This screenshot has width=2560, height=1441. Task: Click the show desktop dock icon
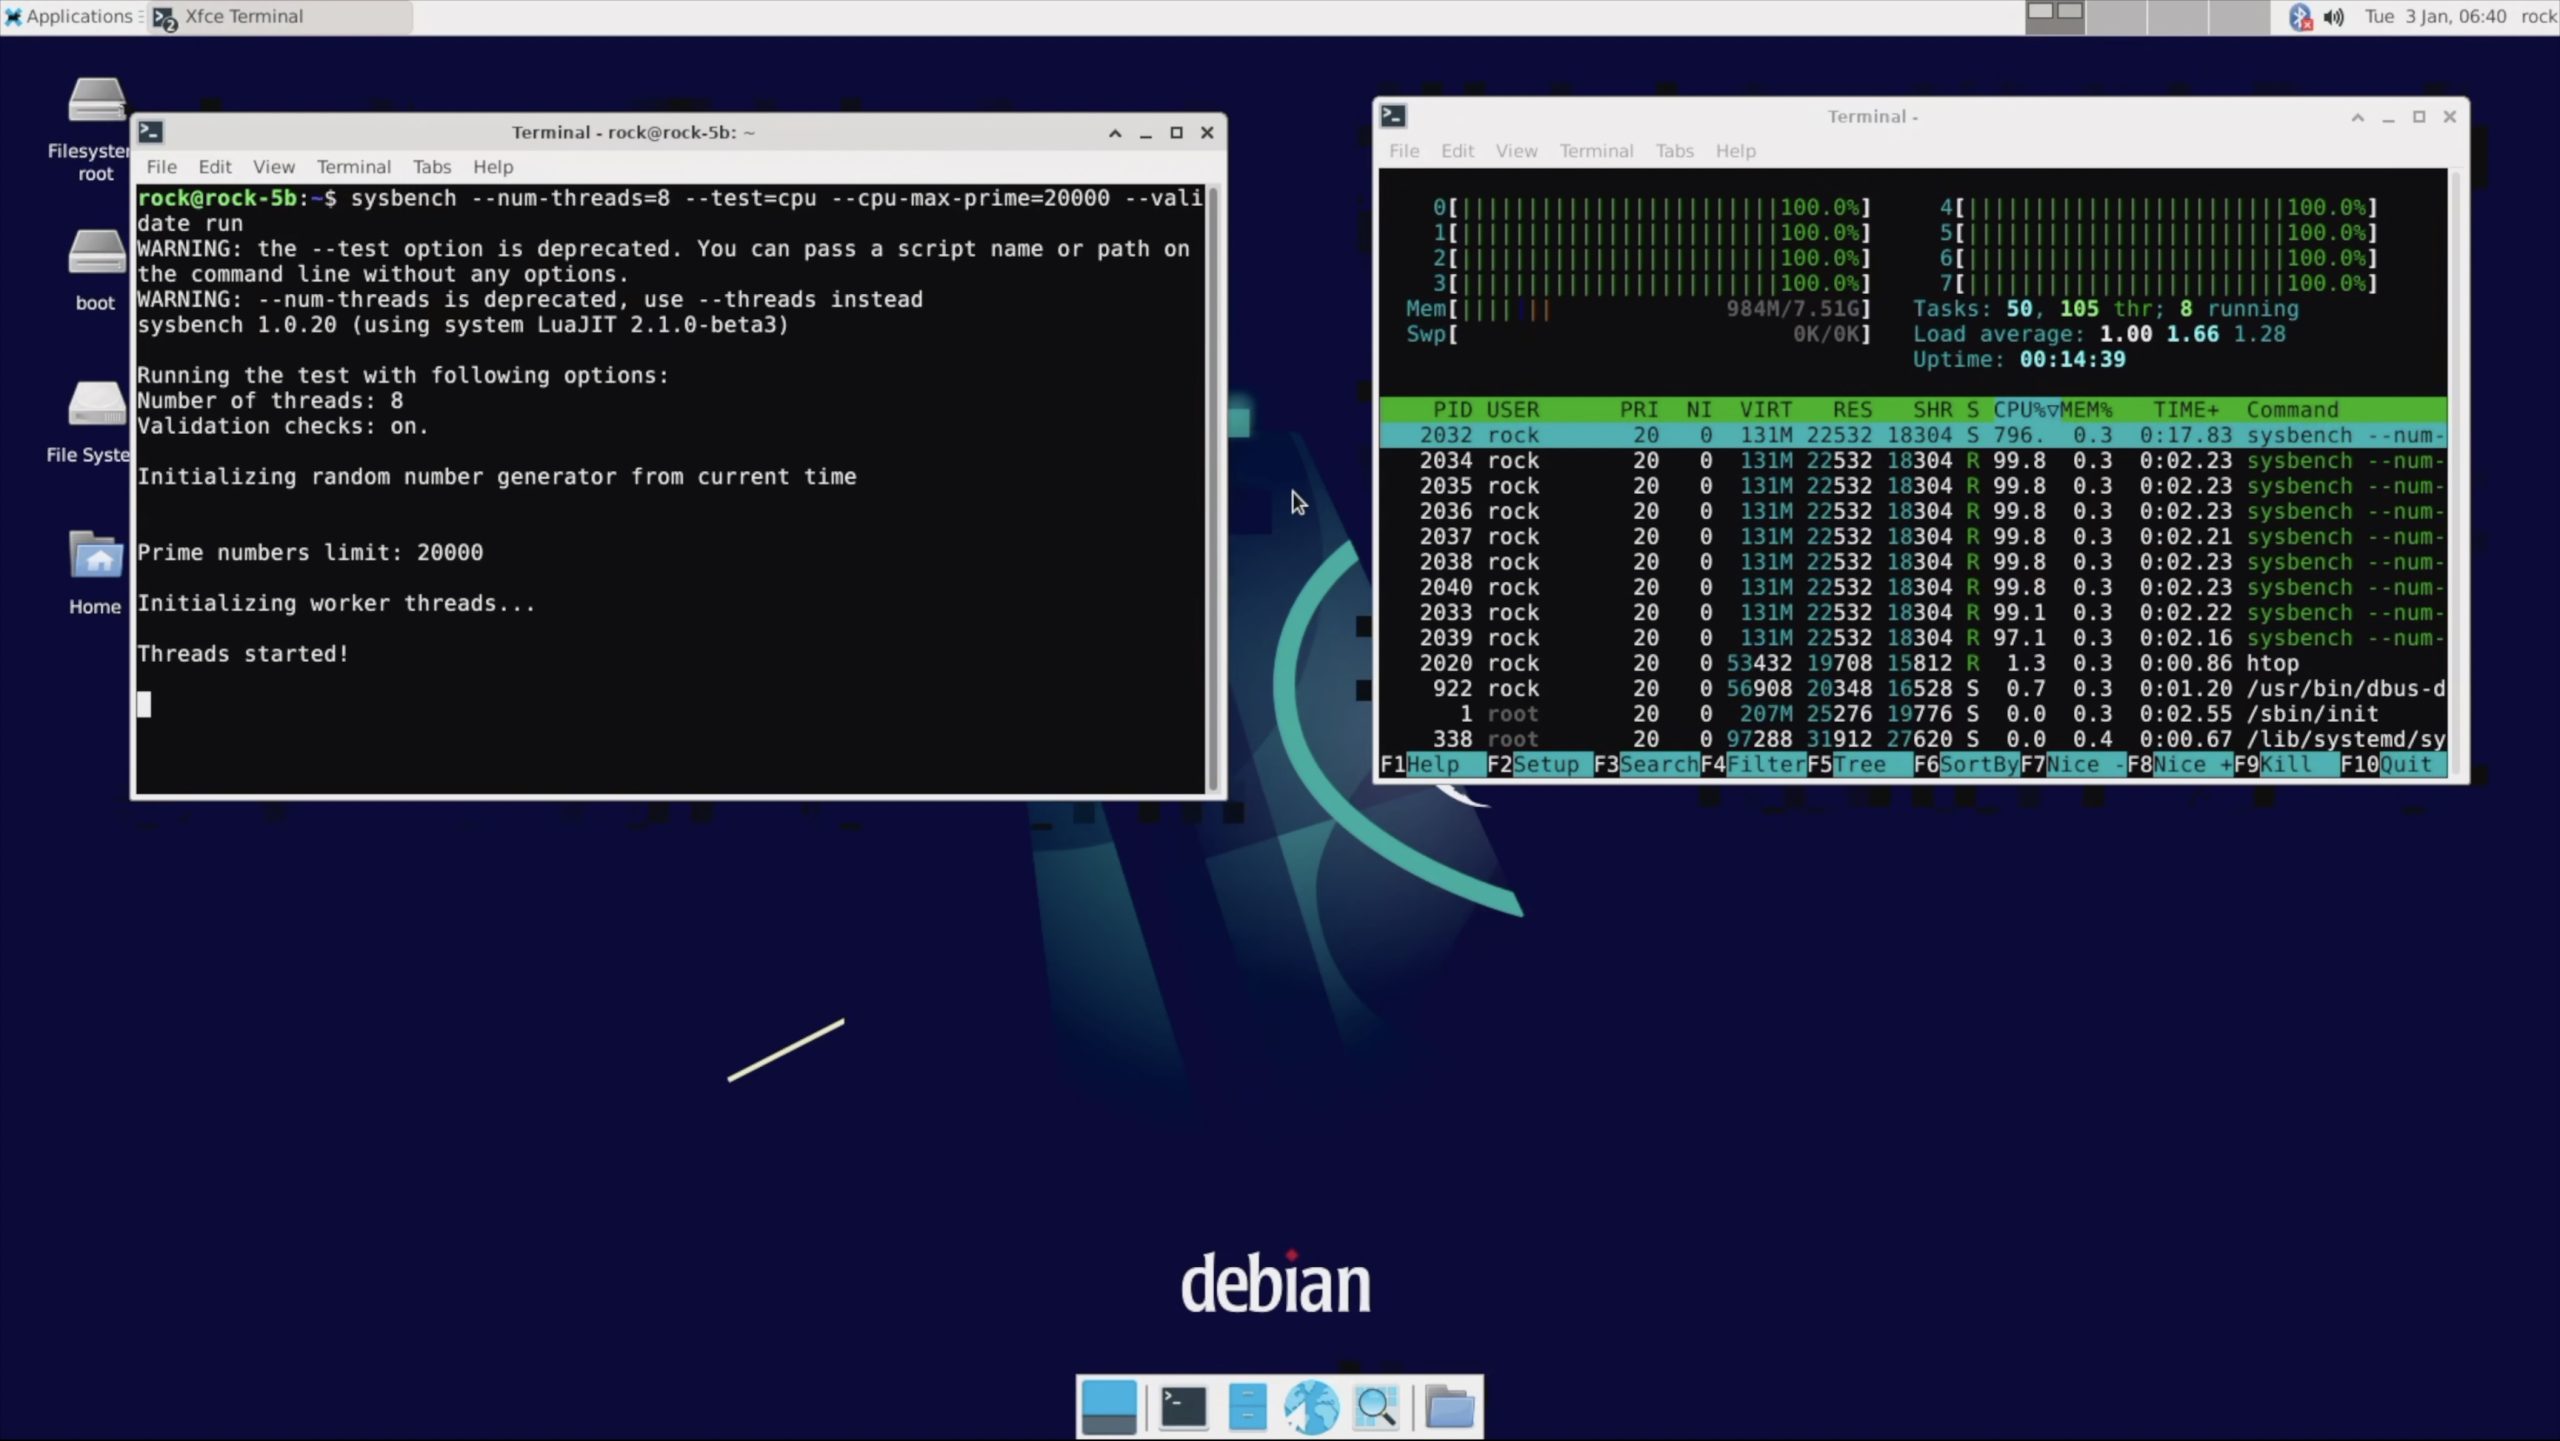tap(1108, 1407)
